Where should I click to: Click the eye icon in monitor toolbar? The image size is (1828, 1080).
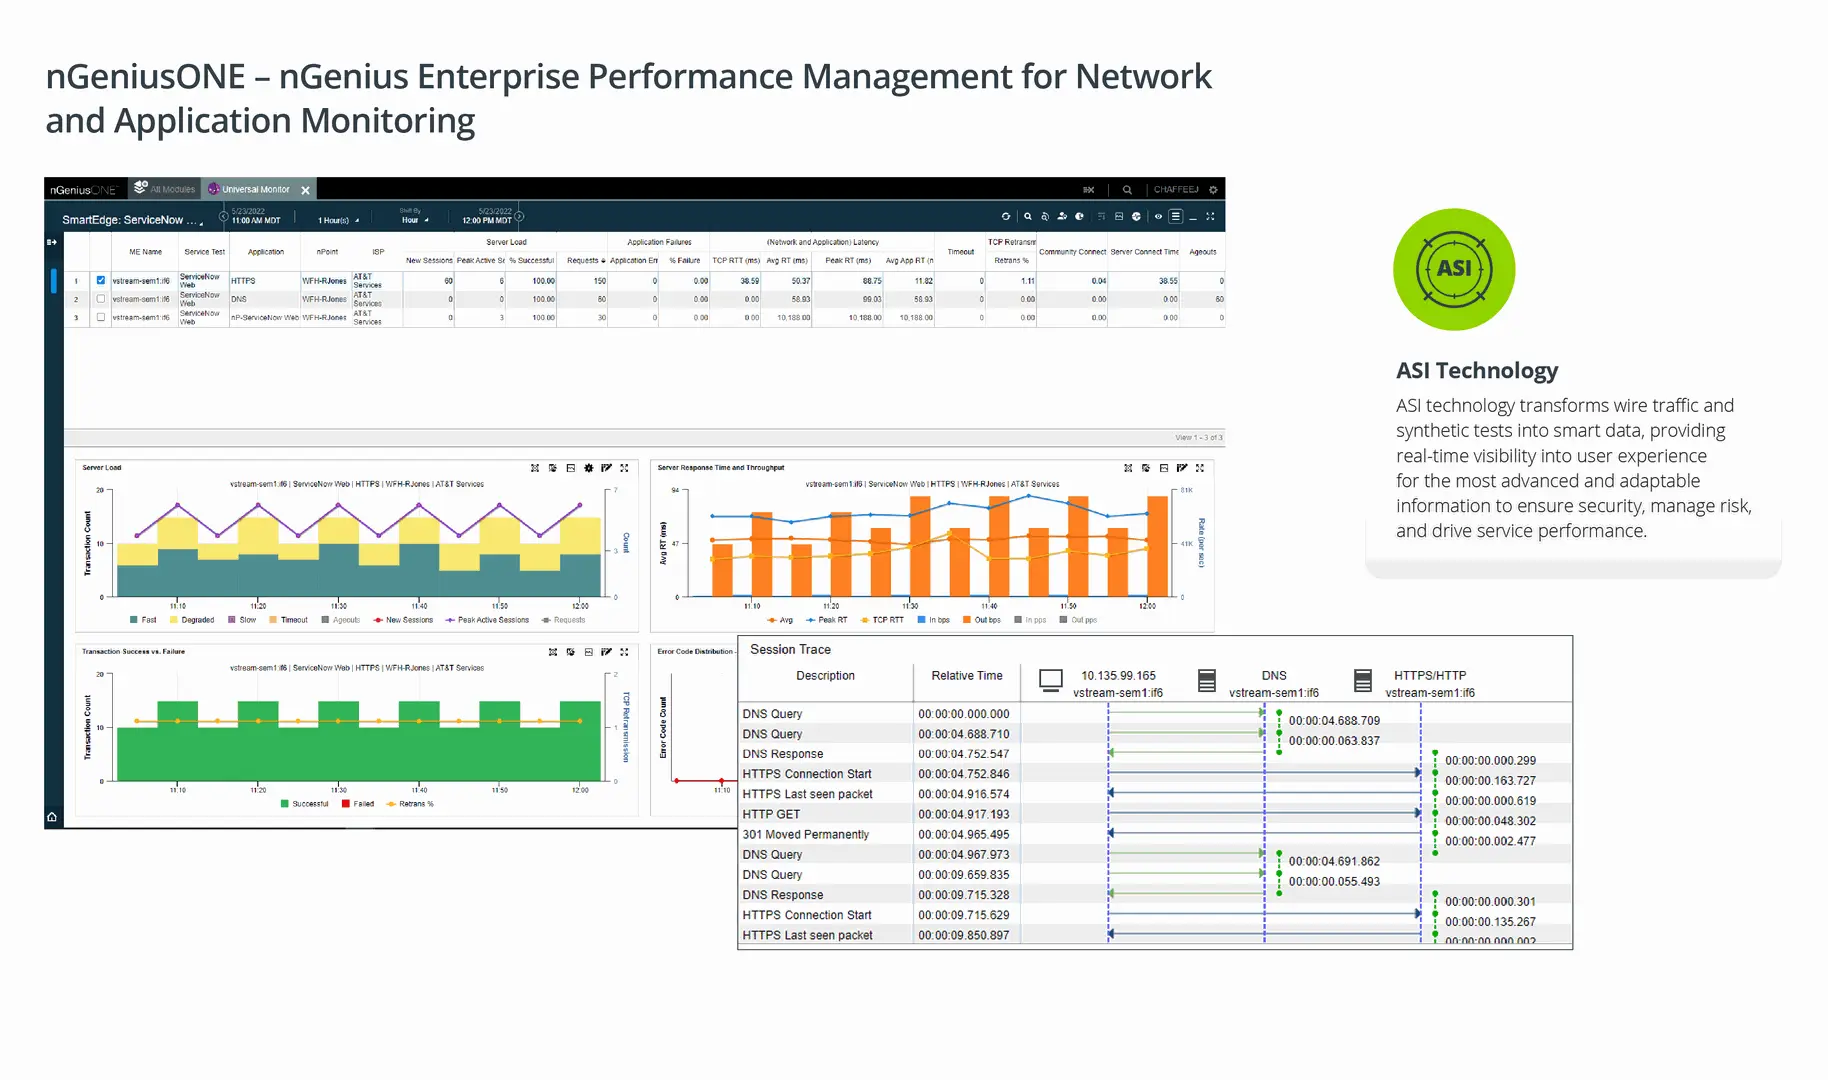[1158, 216]
